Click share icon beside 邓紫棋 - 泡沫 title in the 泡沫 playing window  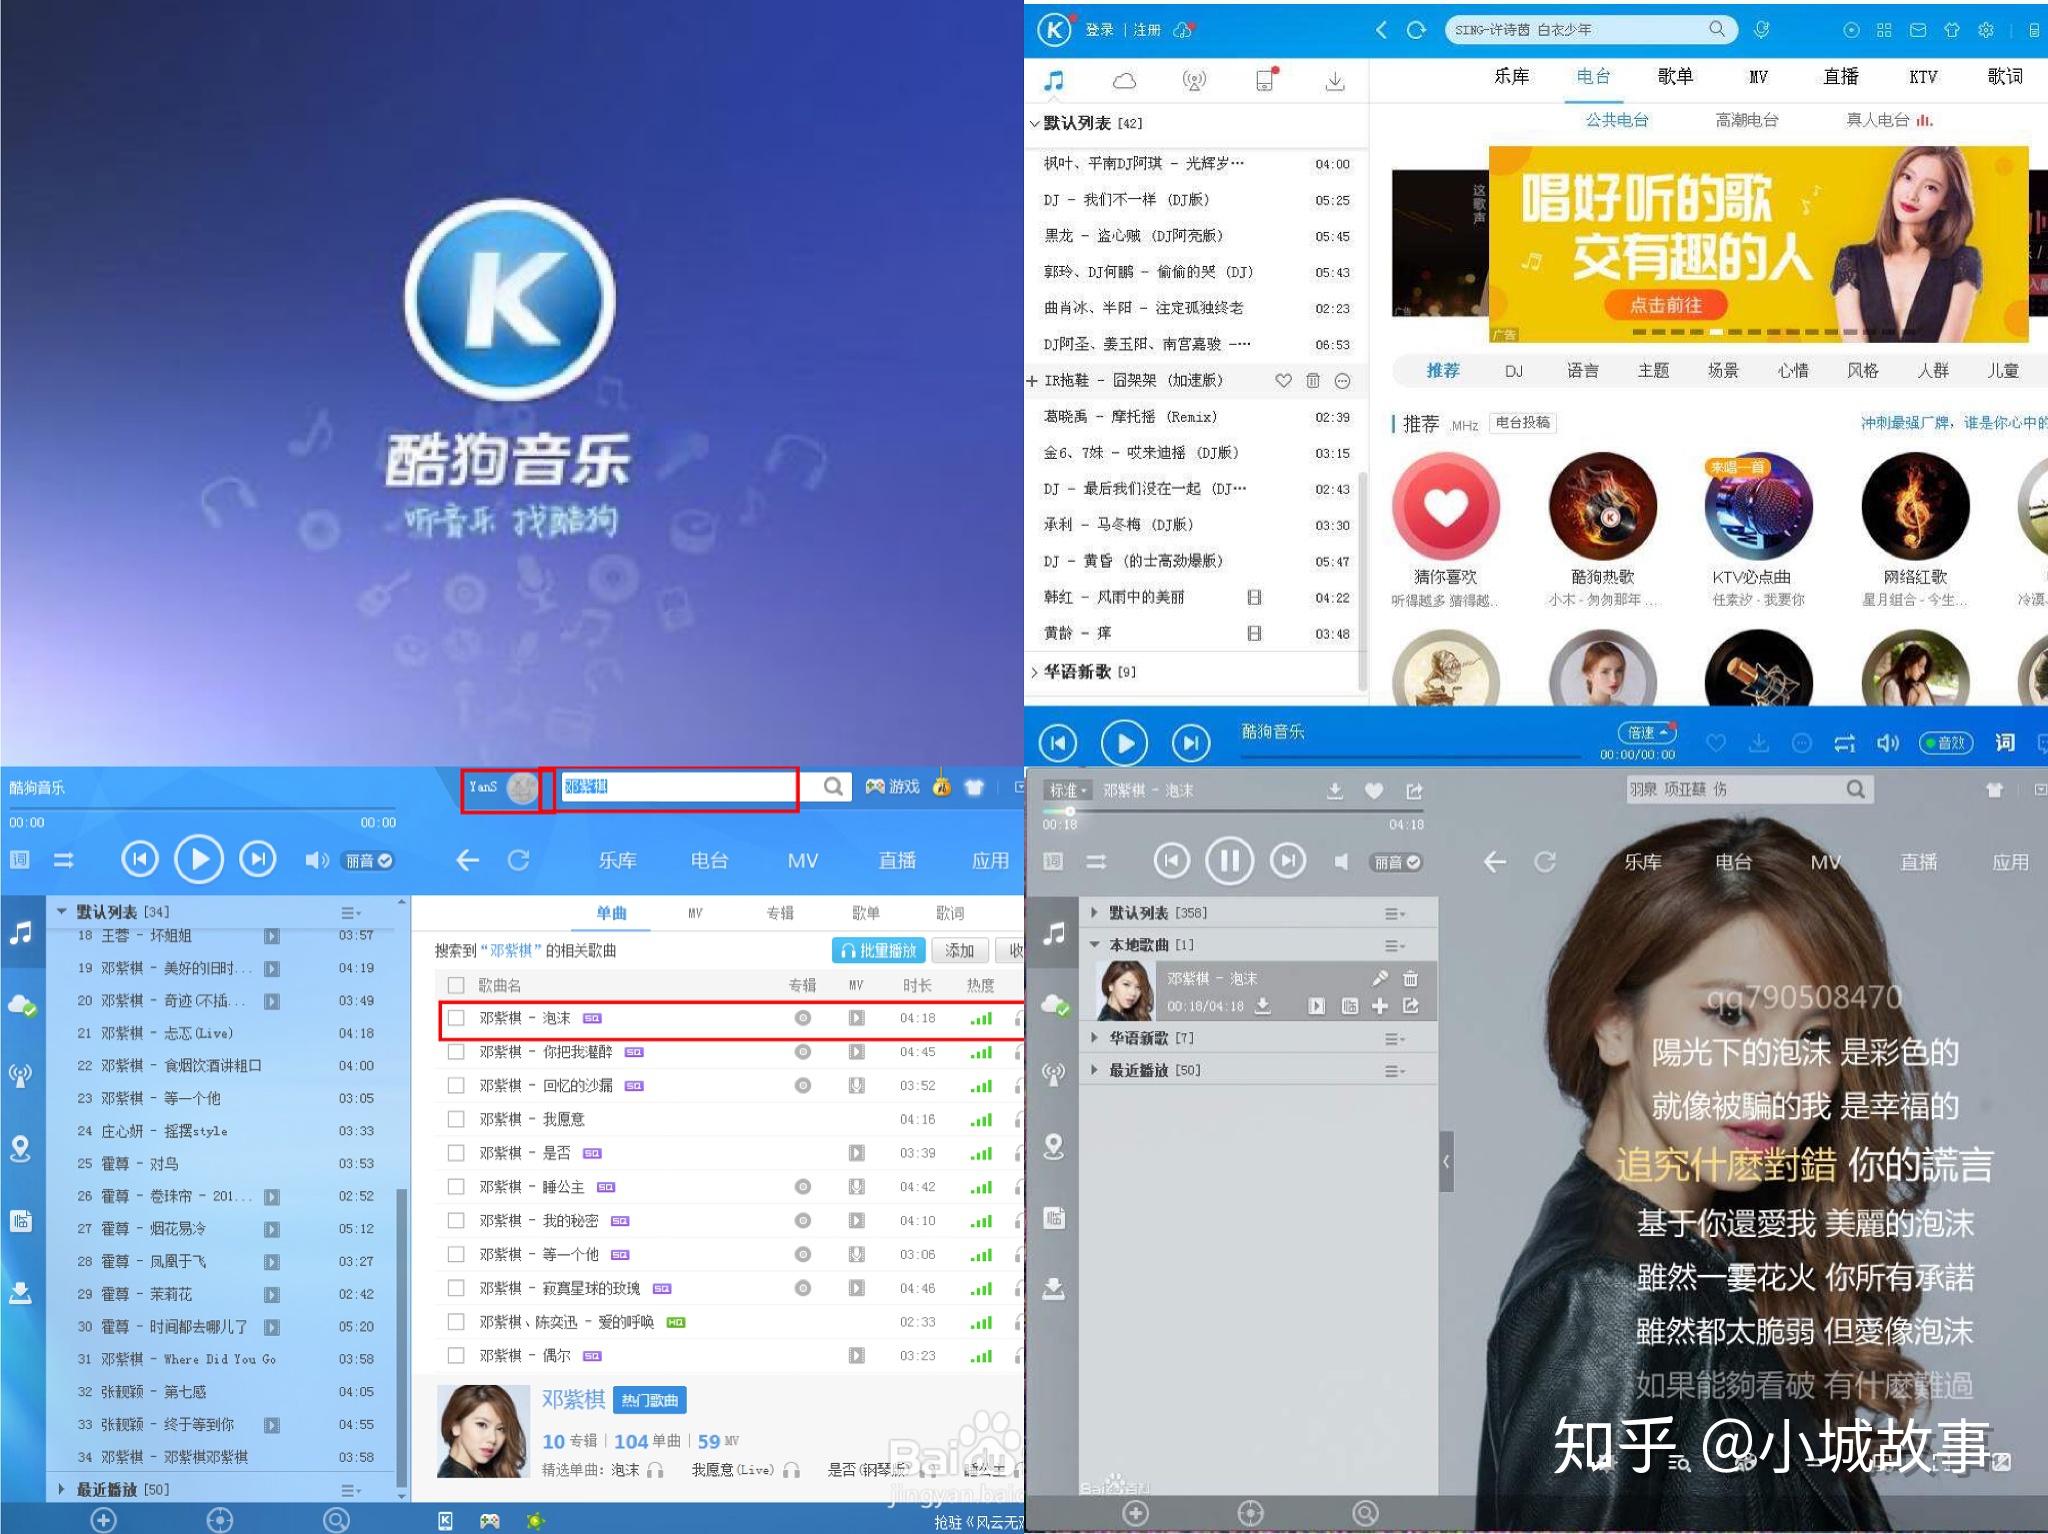coord(1414,791)
